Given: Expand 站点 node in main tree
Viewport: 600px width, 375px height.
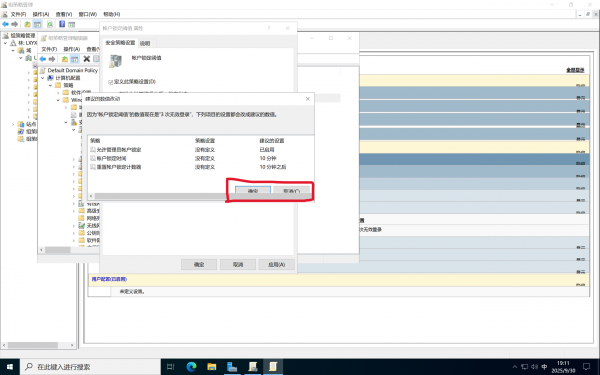Looking at the screenshot, I should pyautogui.click(x=13, y=124).
